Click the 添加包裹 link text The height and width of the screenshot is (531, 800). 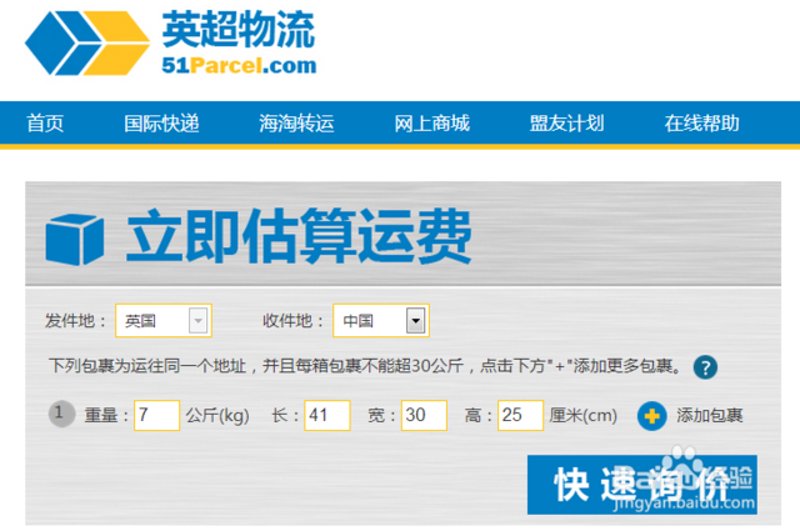pyautogui.click(x=709, y=416)
